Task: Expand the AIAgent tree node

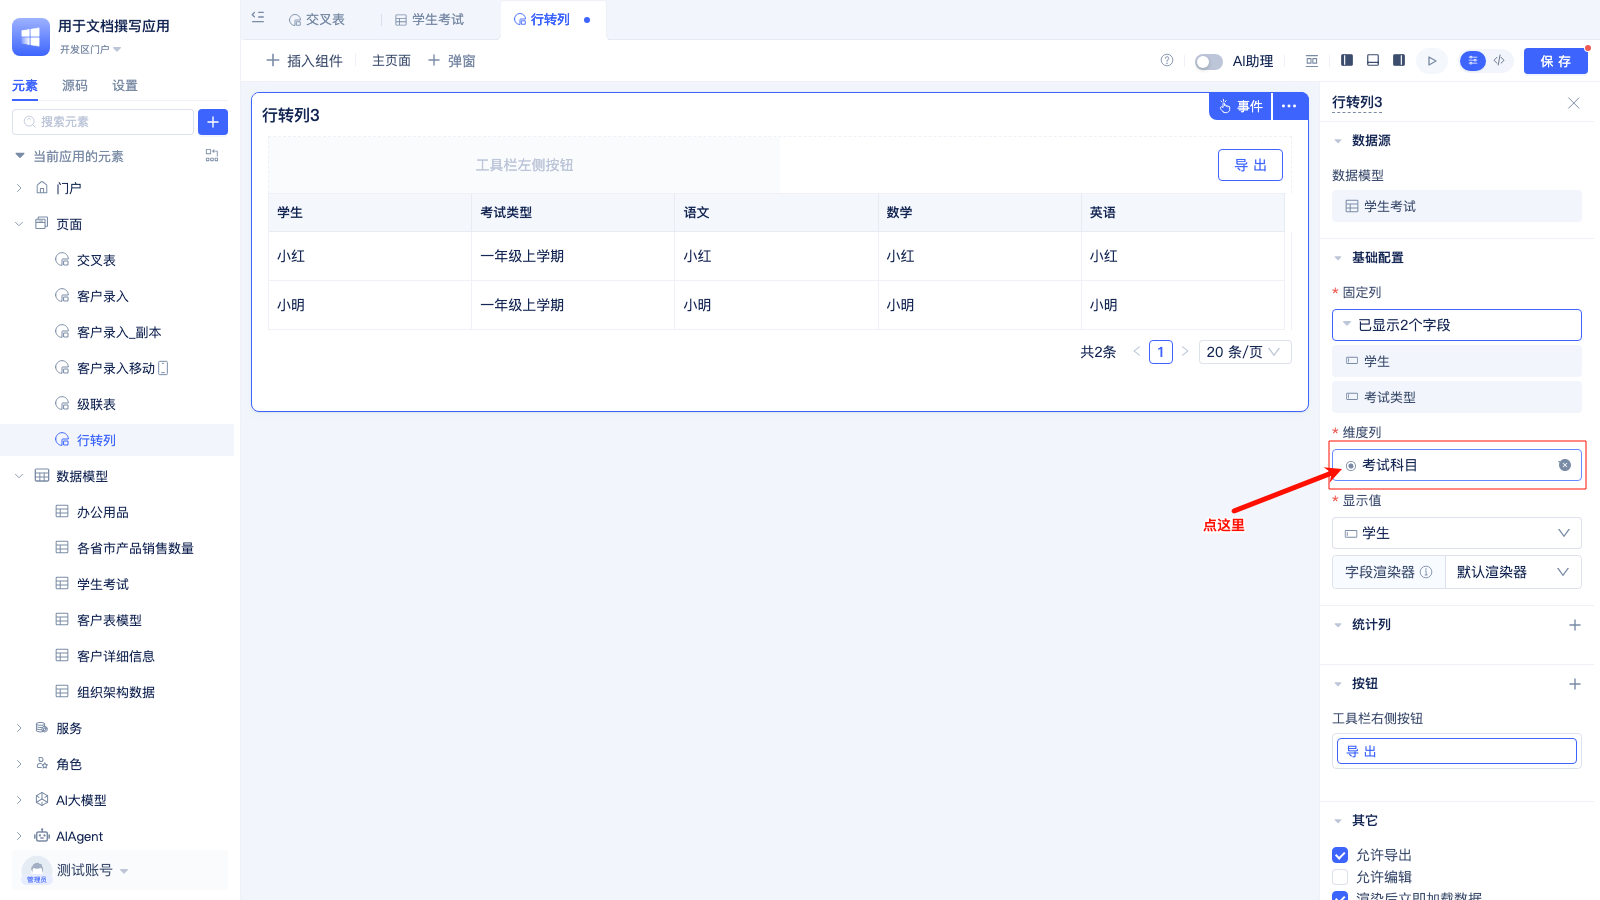Action: point(19,836)
